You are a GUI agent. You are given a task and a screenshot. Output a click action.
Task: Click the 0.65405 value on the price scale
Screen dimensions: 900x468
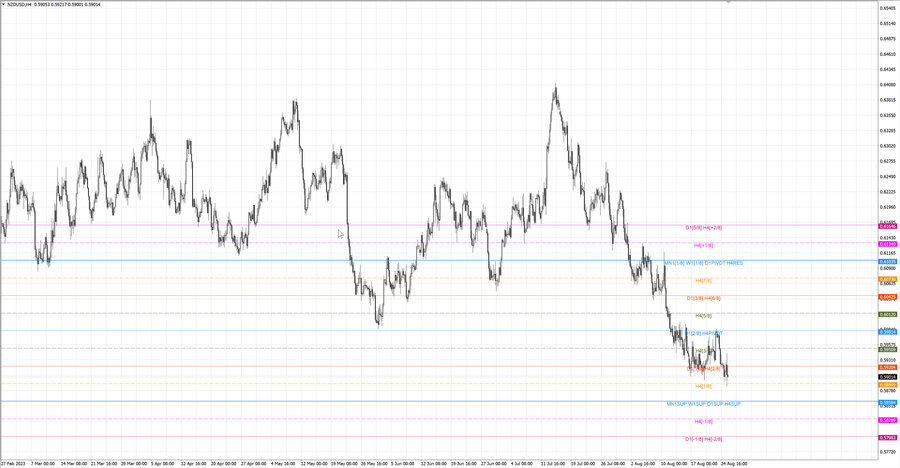pyautogui.click(x=888, y=9)
